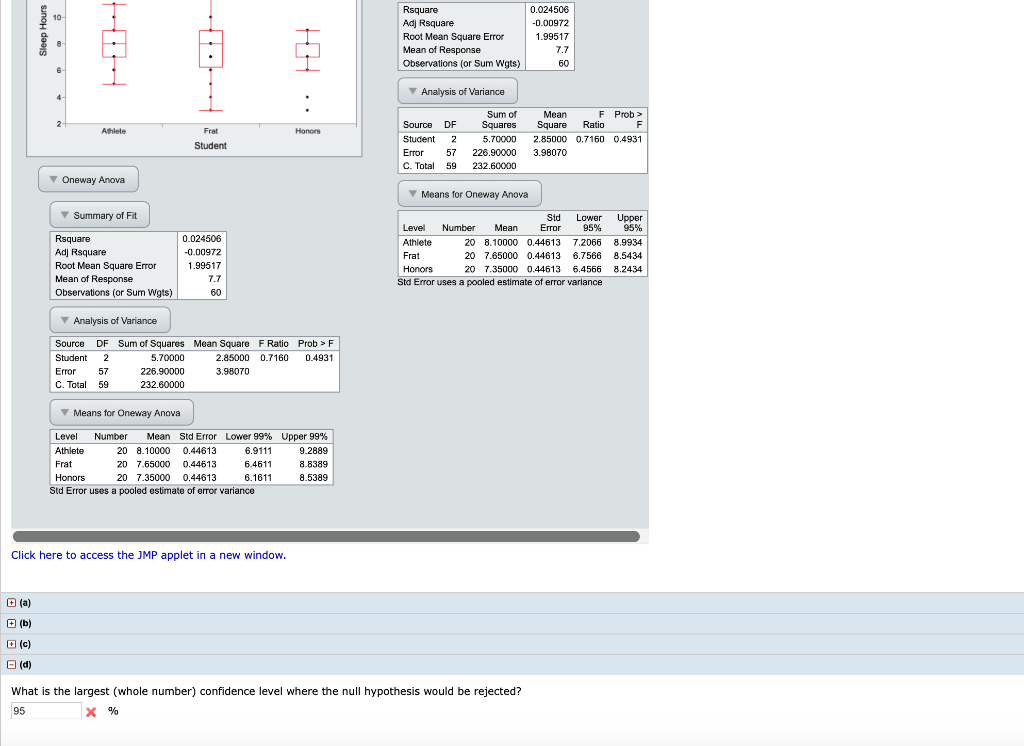Collapse section (d)

11,664
